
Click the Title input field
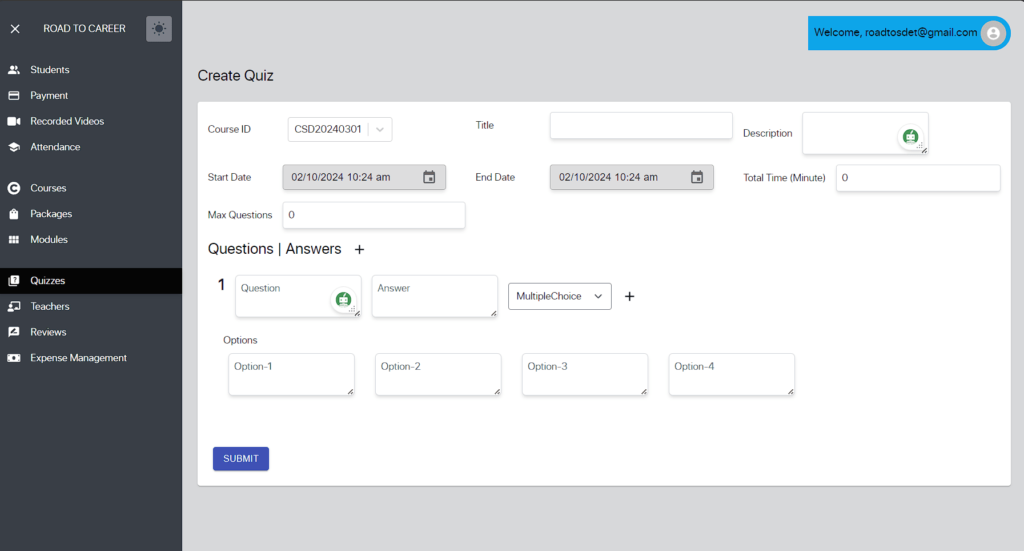coord(640,126)
